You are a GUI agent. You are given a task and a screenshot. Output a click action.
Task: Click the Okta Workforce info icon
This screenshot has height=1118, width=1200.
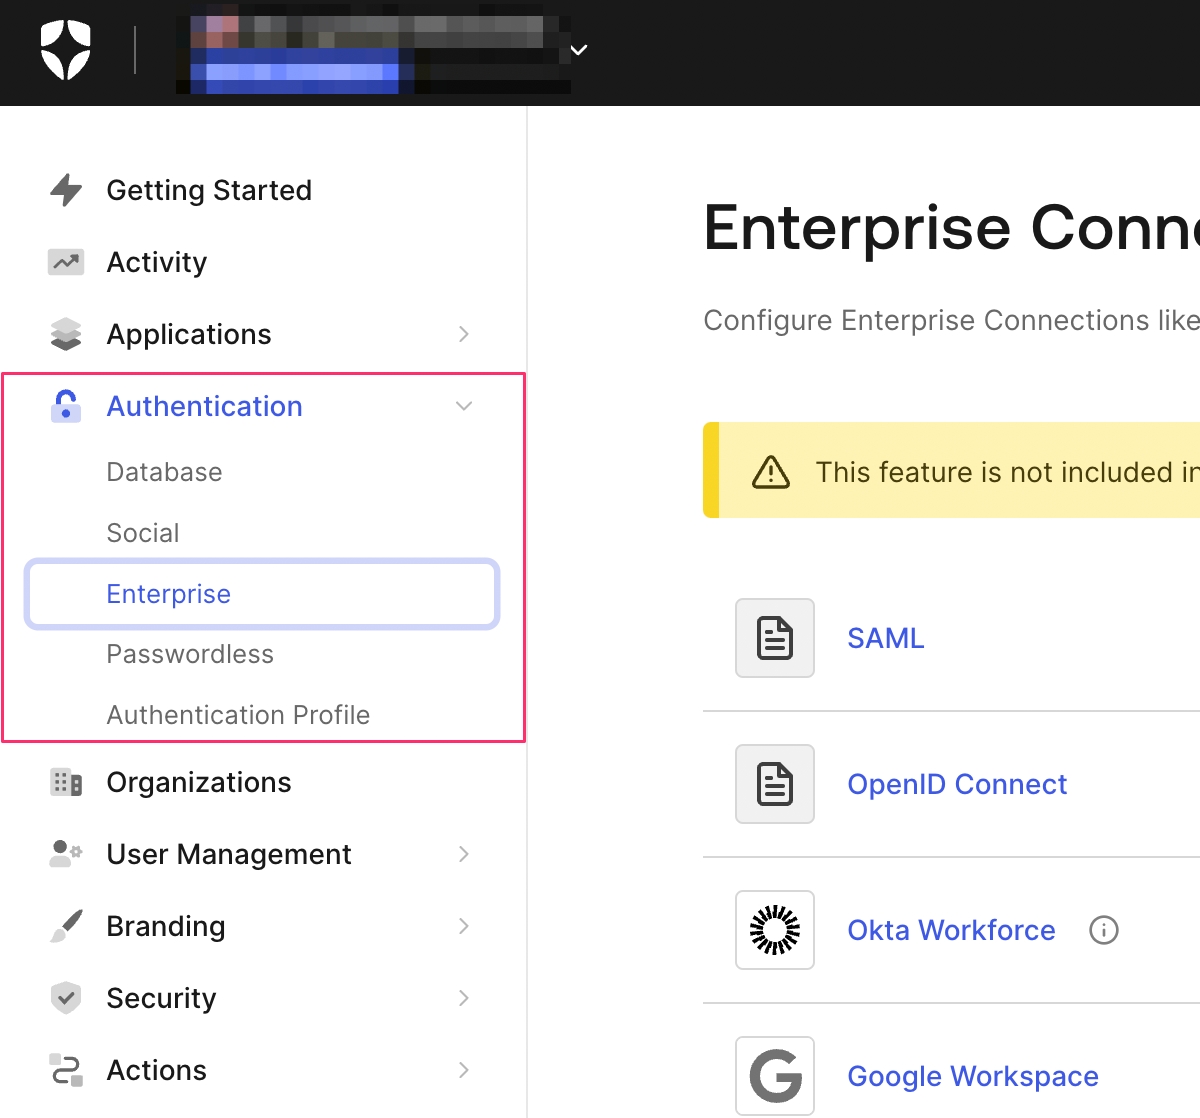pos(1103,930)
